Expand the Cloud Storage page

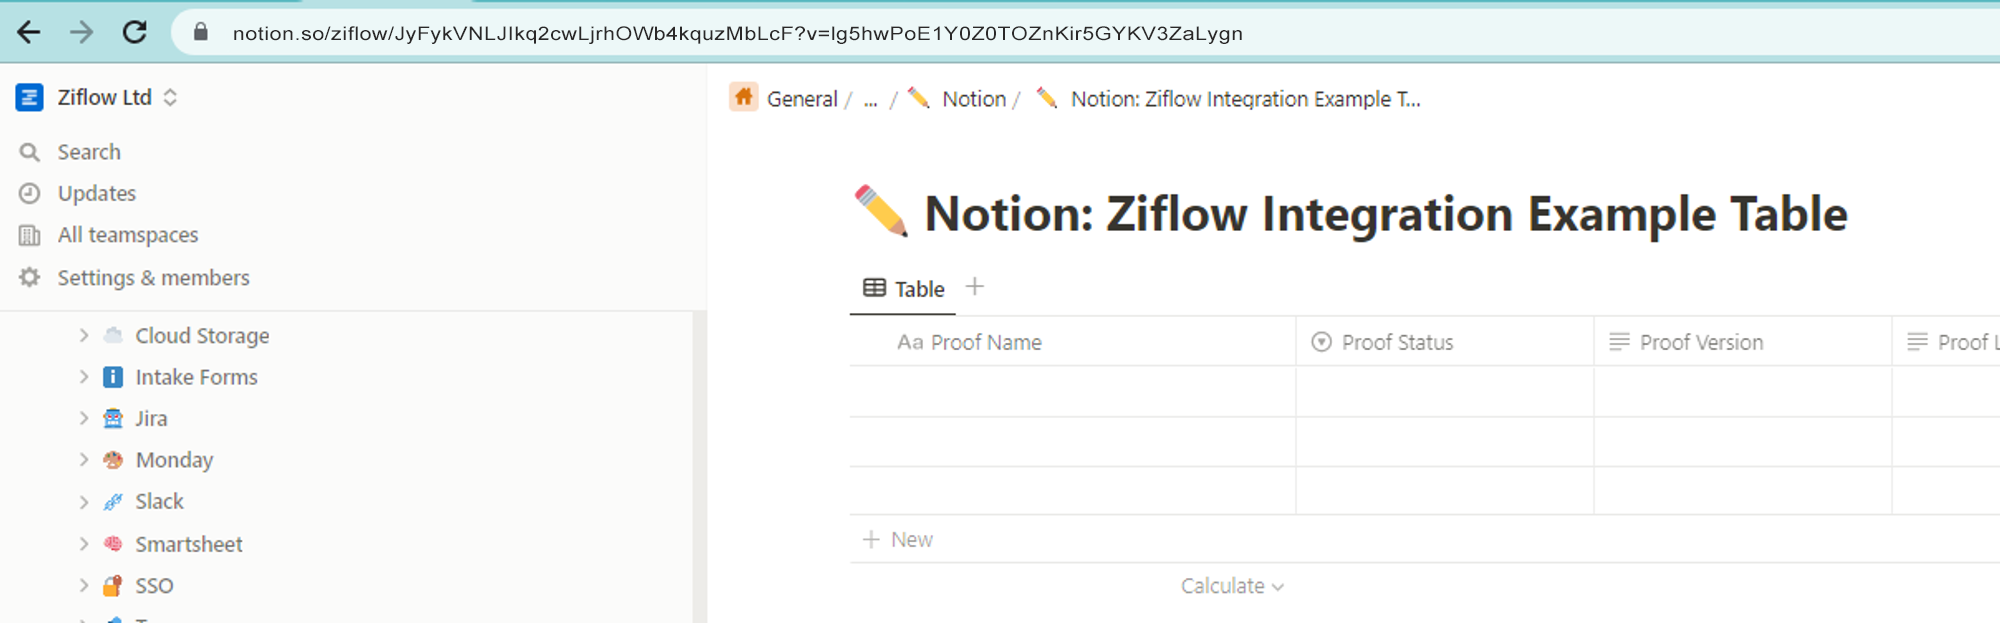(84, 335)
